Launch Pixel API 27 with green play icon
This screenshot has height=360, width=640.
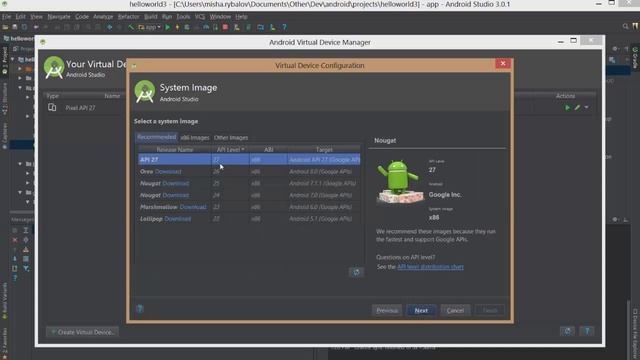567,107
